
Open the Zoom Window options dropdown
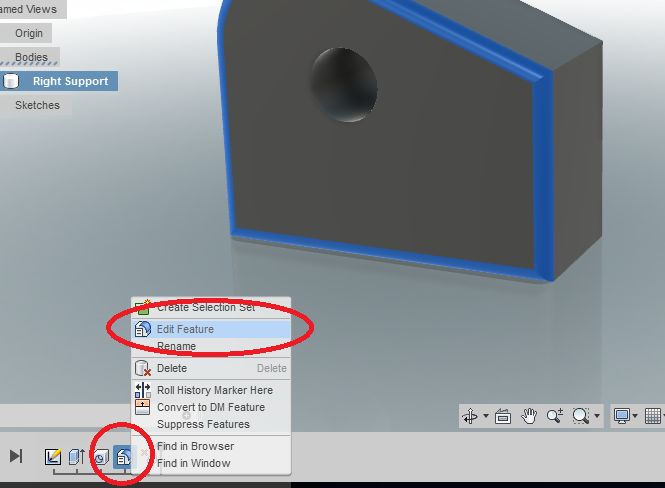click(x=597, y=415)
